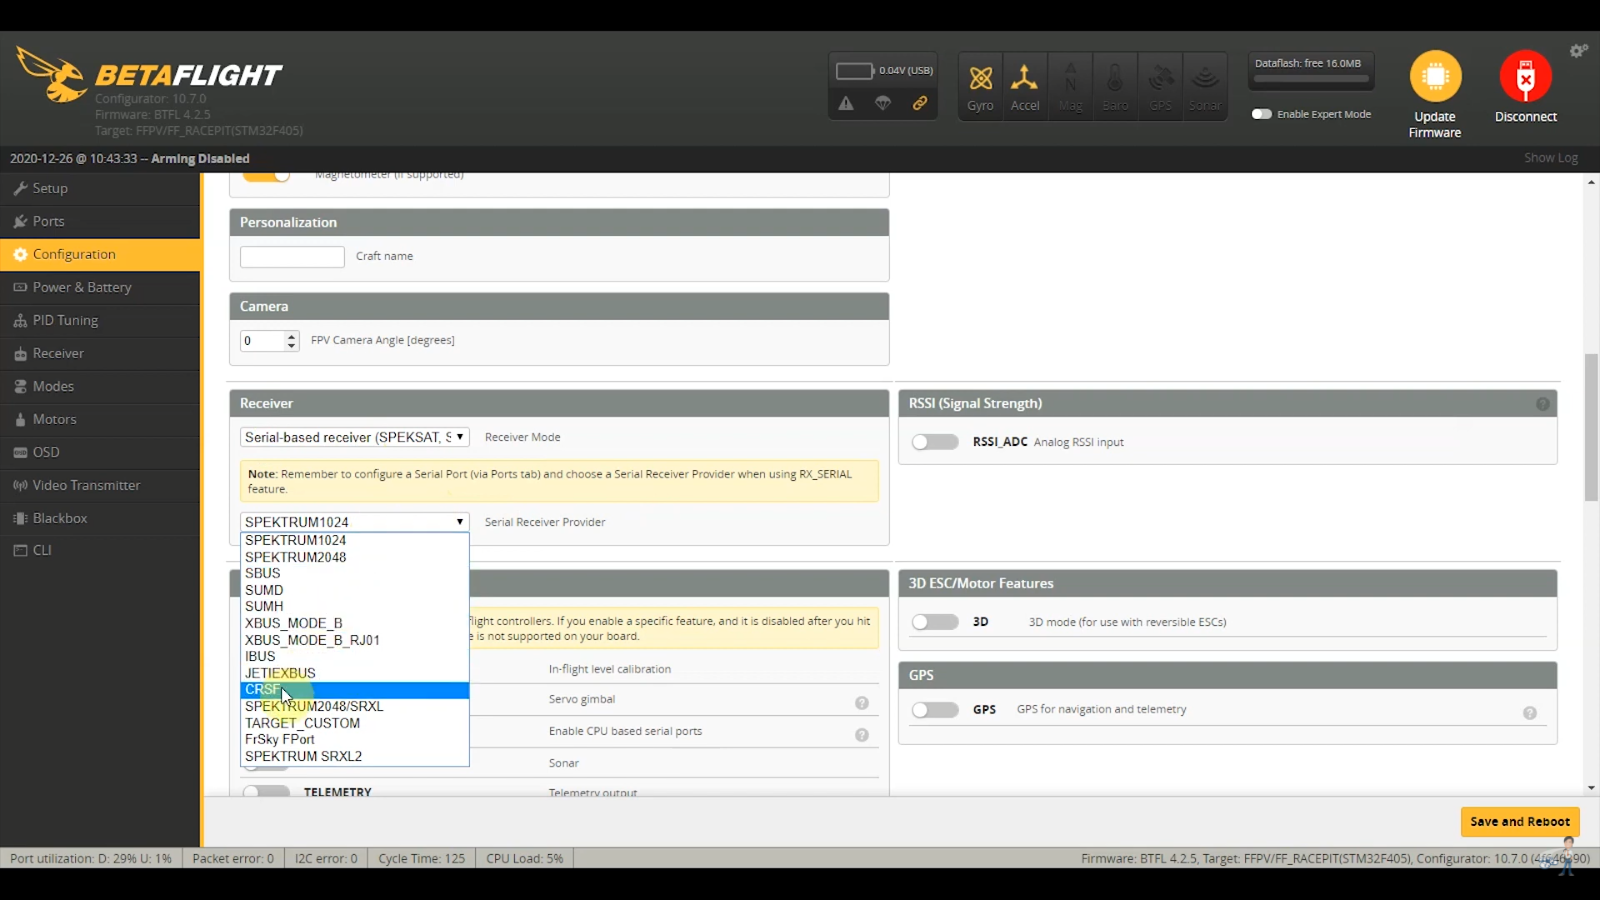The image size is (1600, 900).
Task: Enable RSSI_ADC analog RSSI input
Action: [934, 441]
